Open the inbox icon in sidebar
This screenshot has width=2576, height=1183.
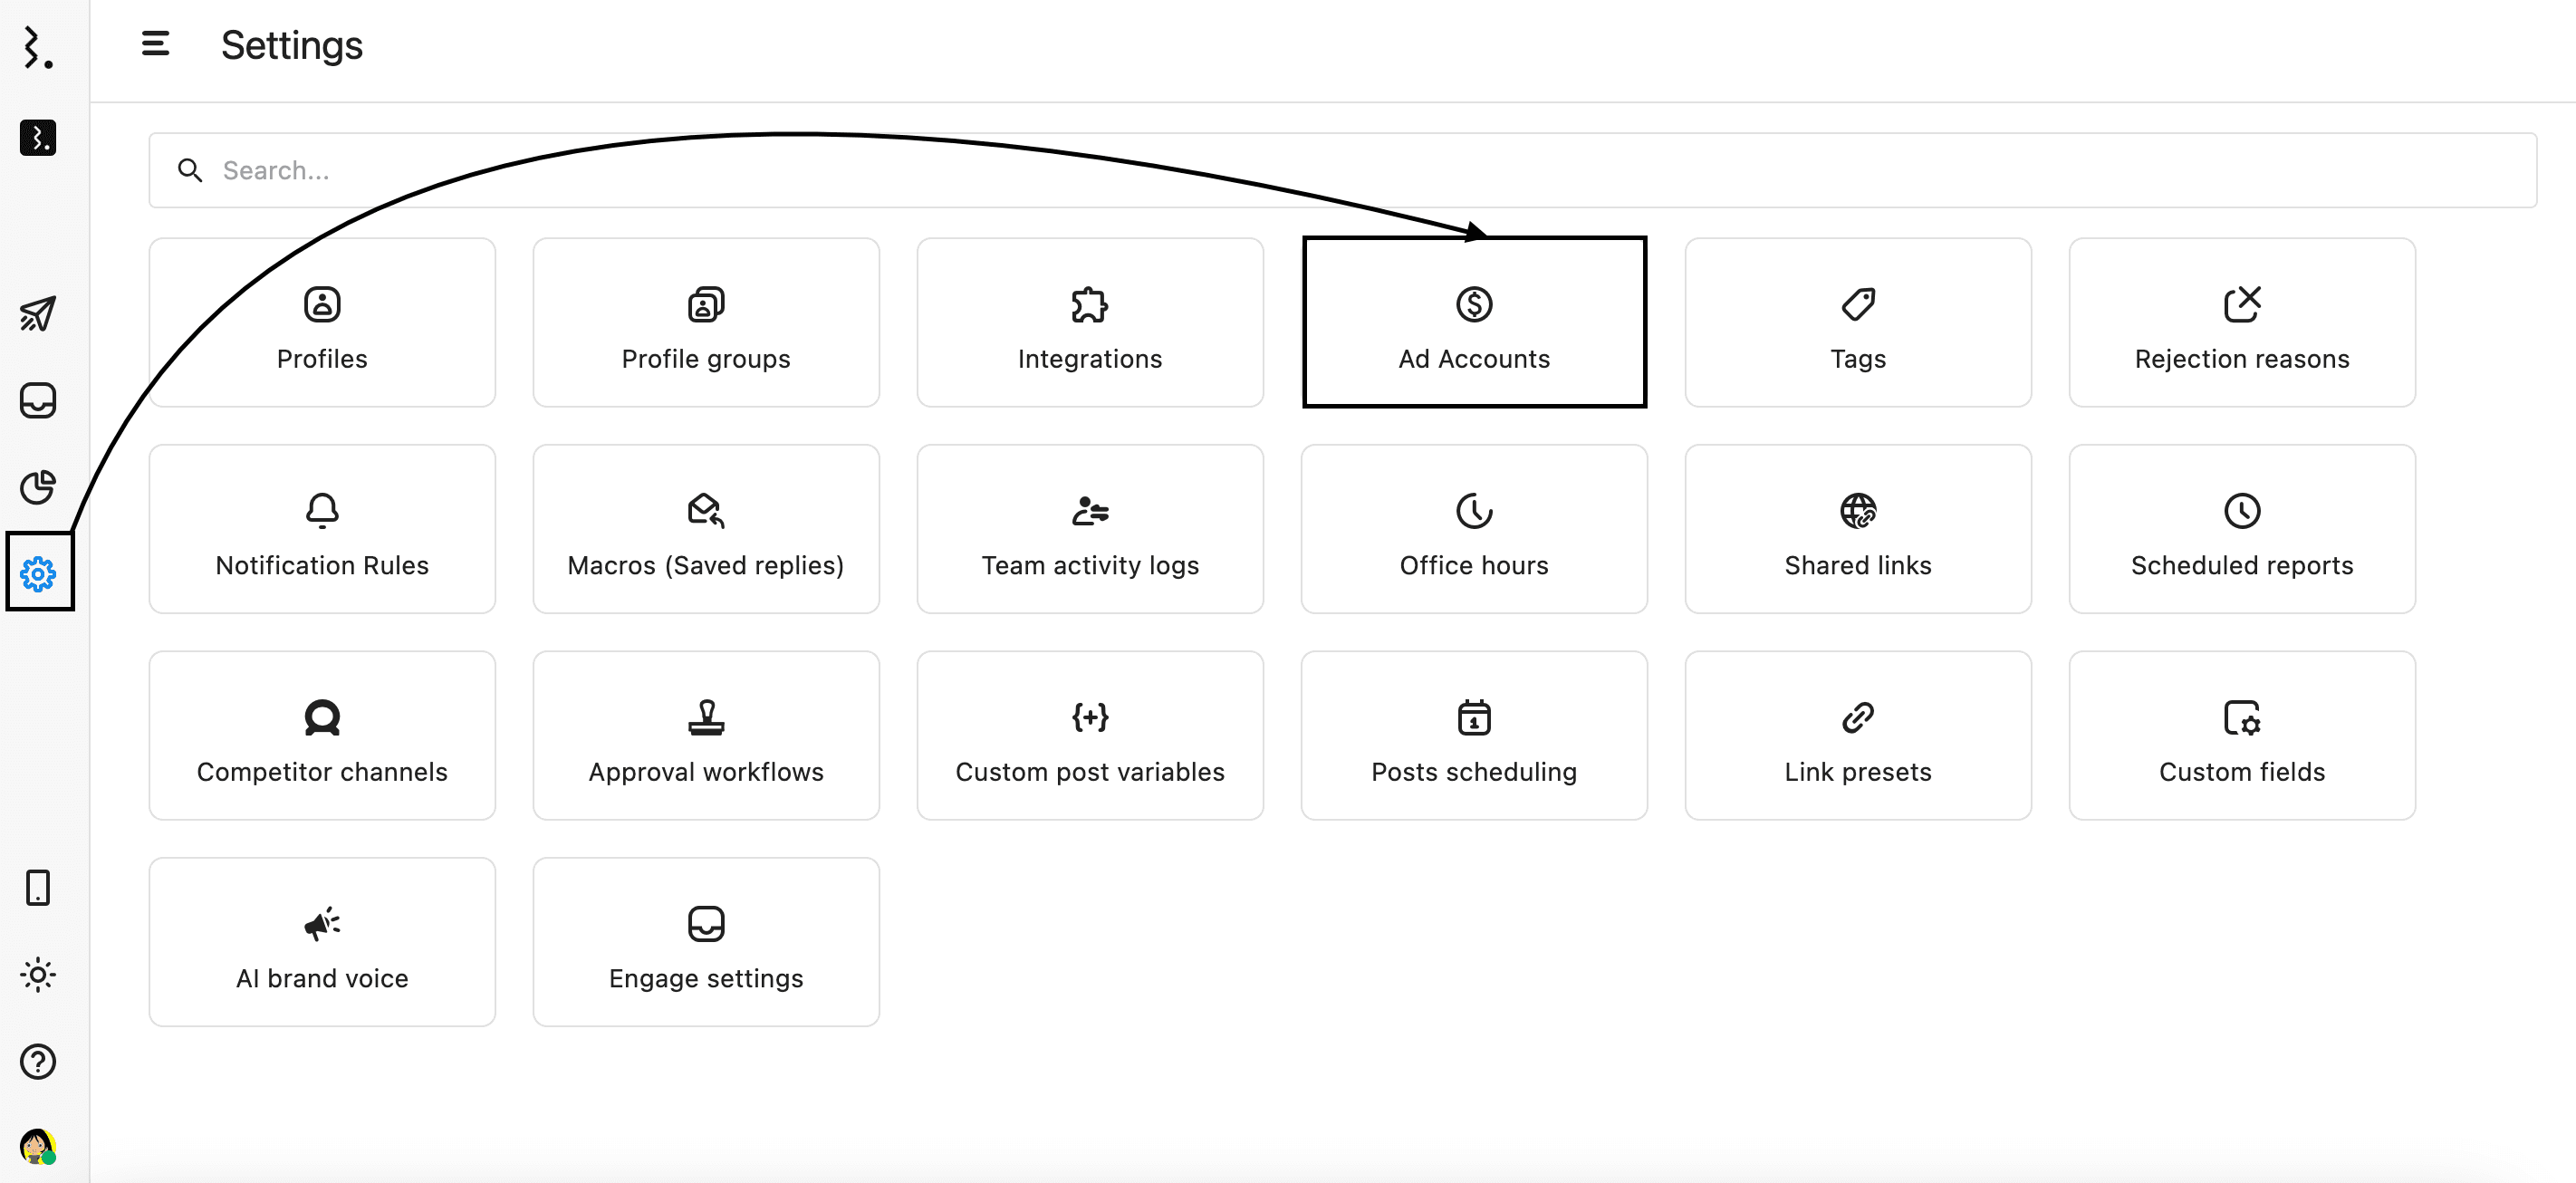(x=38, y=401)
